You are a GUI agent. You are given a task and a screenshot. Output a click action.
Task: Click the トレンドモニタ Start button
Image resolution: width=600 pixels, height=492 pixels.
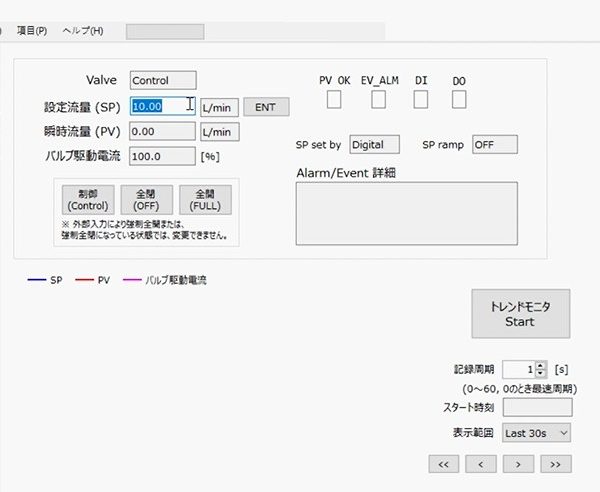(x=520, y=315)
